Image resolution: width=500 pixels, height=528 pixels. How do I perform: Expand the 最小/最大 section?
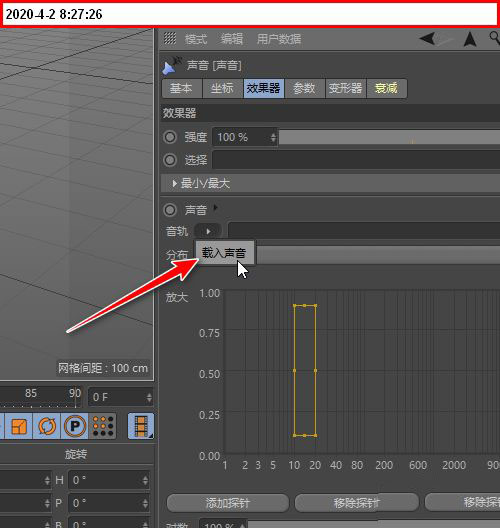coord(330,184)
